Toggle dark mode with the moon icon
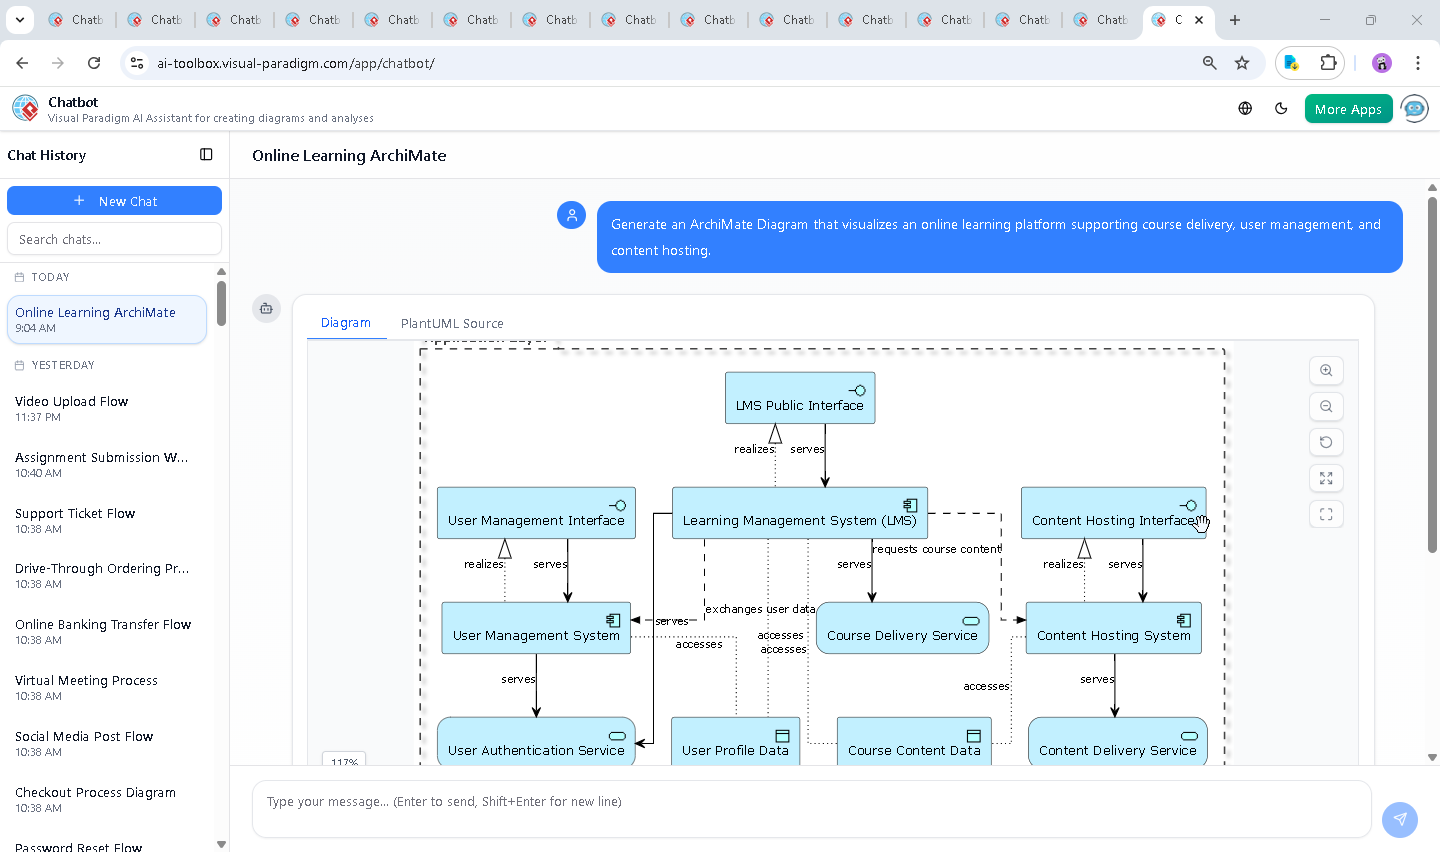The width and height of the screenshot is (1440, 852). click(1281, 108)
